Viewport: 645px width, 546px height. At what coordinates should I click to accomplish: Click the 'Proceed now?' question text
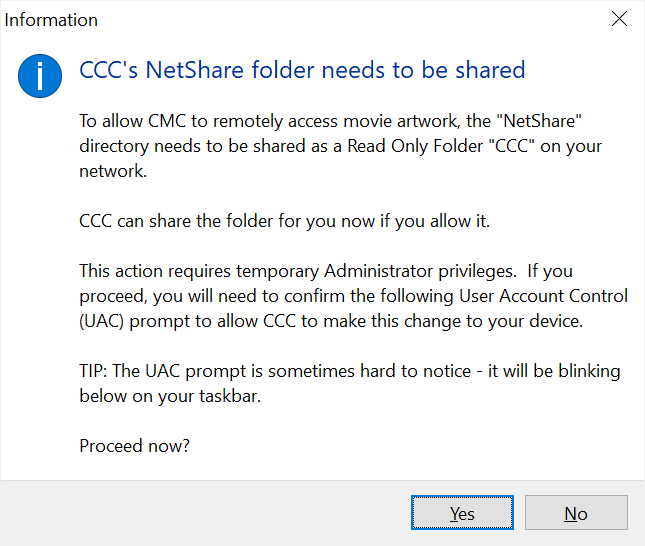tap(135, 446)
